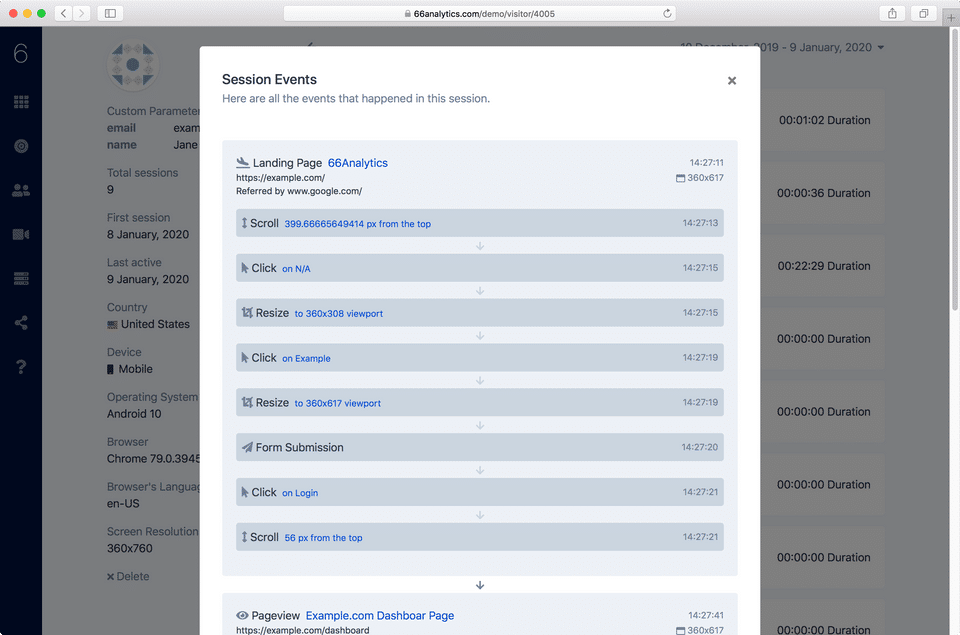Open the dashboard grid icon in sidebar
The width and height of the screenshot is (960, 635).
(x=21, y=102)
